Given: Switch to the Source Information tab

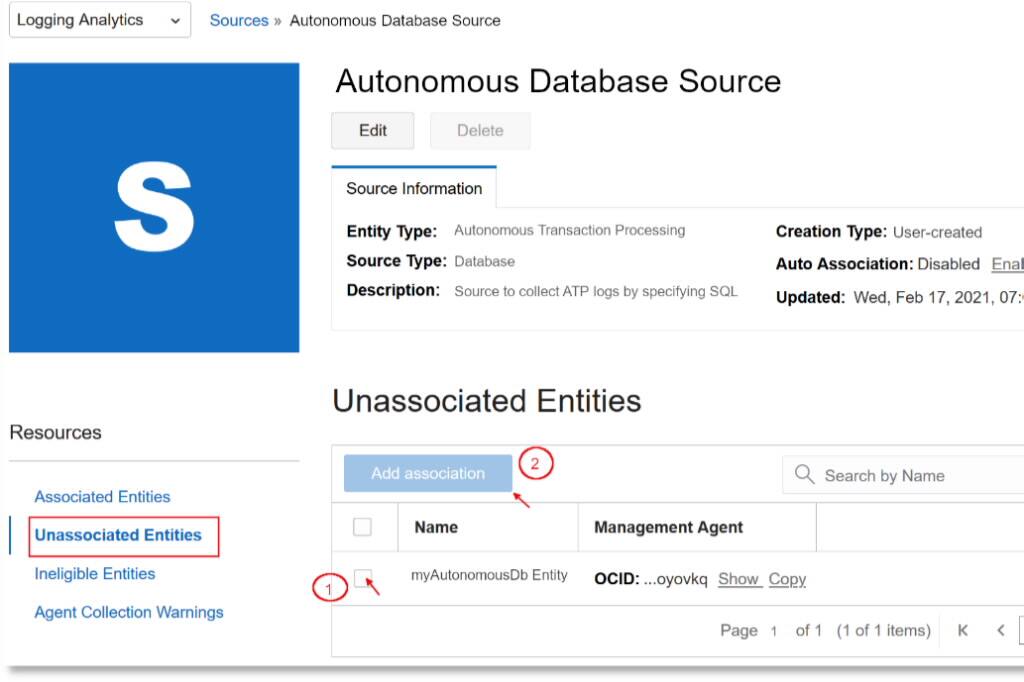Looking at the screenshot, I should (414, 188).
